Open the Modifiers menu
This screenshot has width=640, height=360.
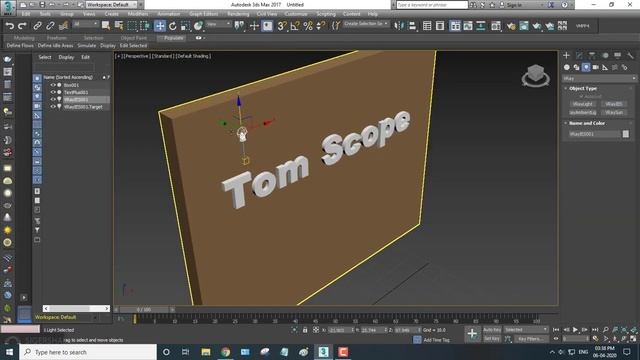tap(138, 14)
